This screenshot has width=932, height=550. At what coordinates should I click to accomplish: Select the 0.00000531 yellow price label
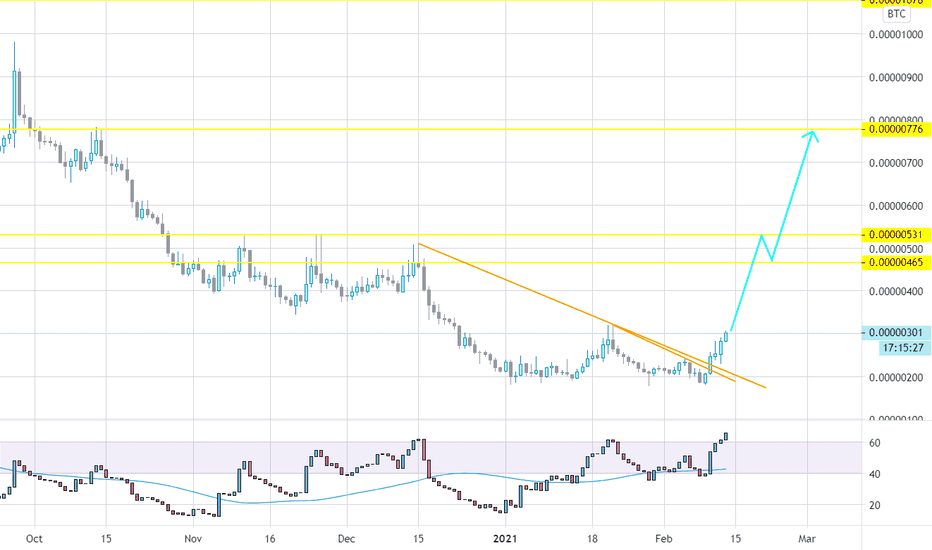[x=896, y=234]
